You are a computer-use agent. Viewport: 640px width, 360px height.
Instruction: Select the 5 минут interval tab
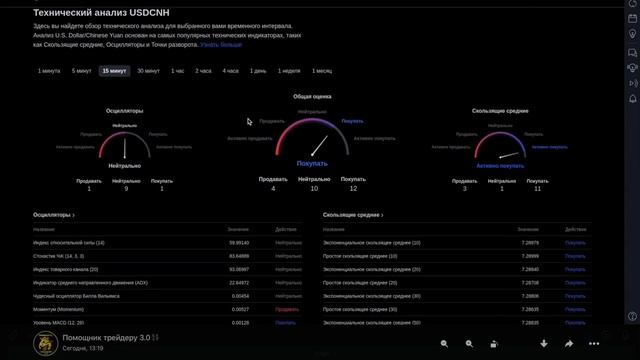tap(82, 71)
